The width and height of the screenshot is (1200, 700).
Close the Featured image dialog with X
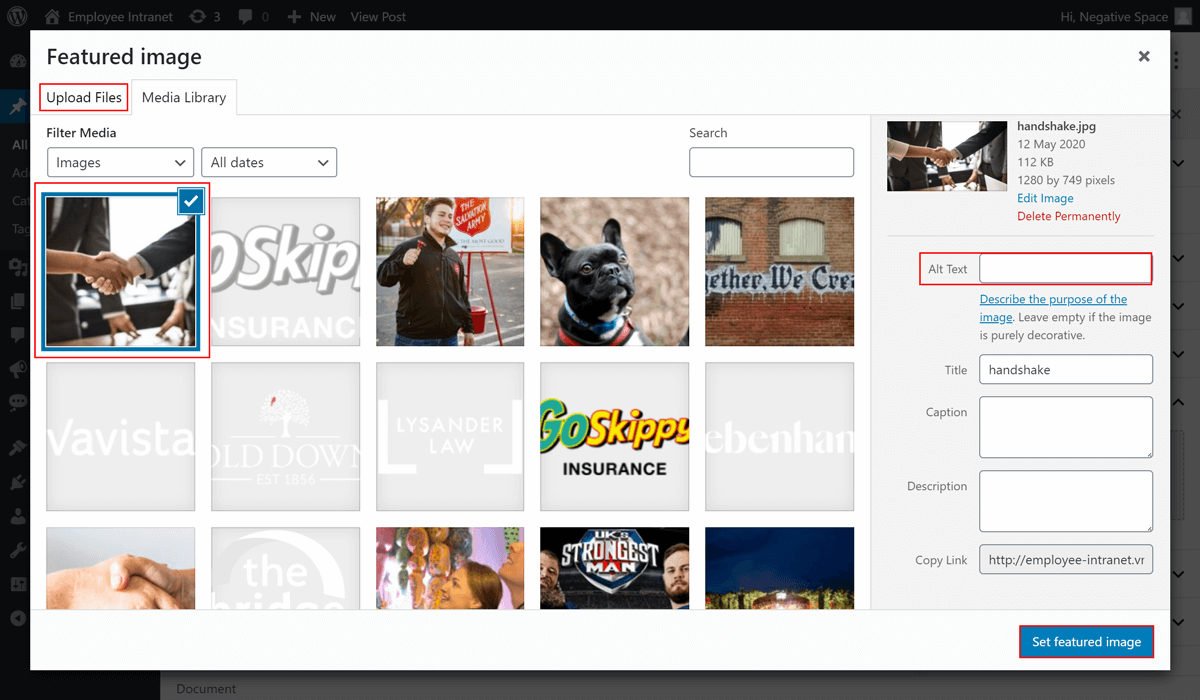click(x=1144, y=57)
